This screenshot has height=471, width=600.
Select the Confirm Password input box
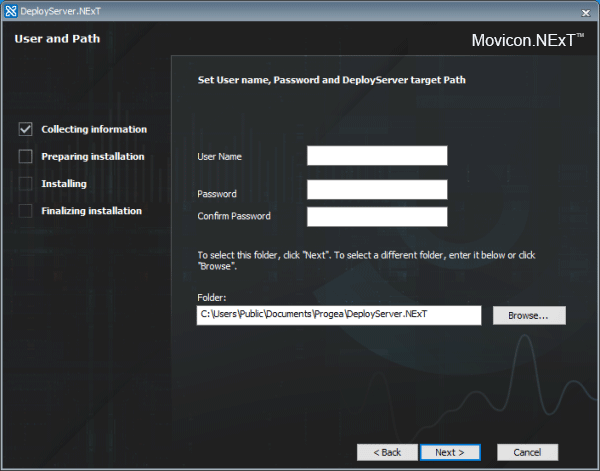(377, 217)
